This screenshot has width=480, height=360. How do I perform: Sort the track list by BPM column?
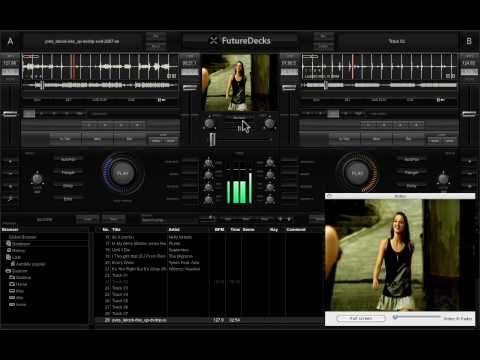coord(219,229)
